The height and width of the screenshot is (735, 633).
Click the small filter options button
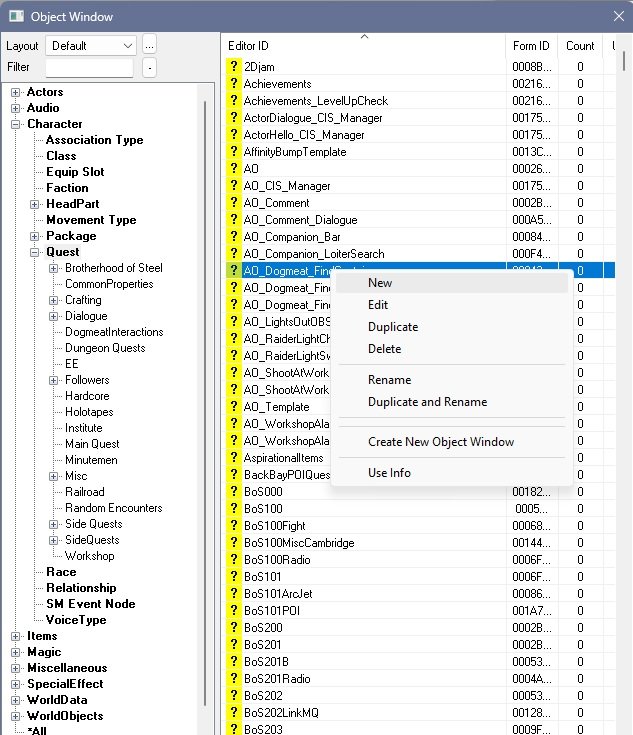pyautogui.click(x=149, y=68)
